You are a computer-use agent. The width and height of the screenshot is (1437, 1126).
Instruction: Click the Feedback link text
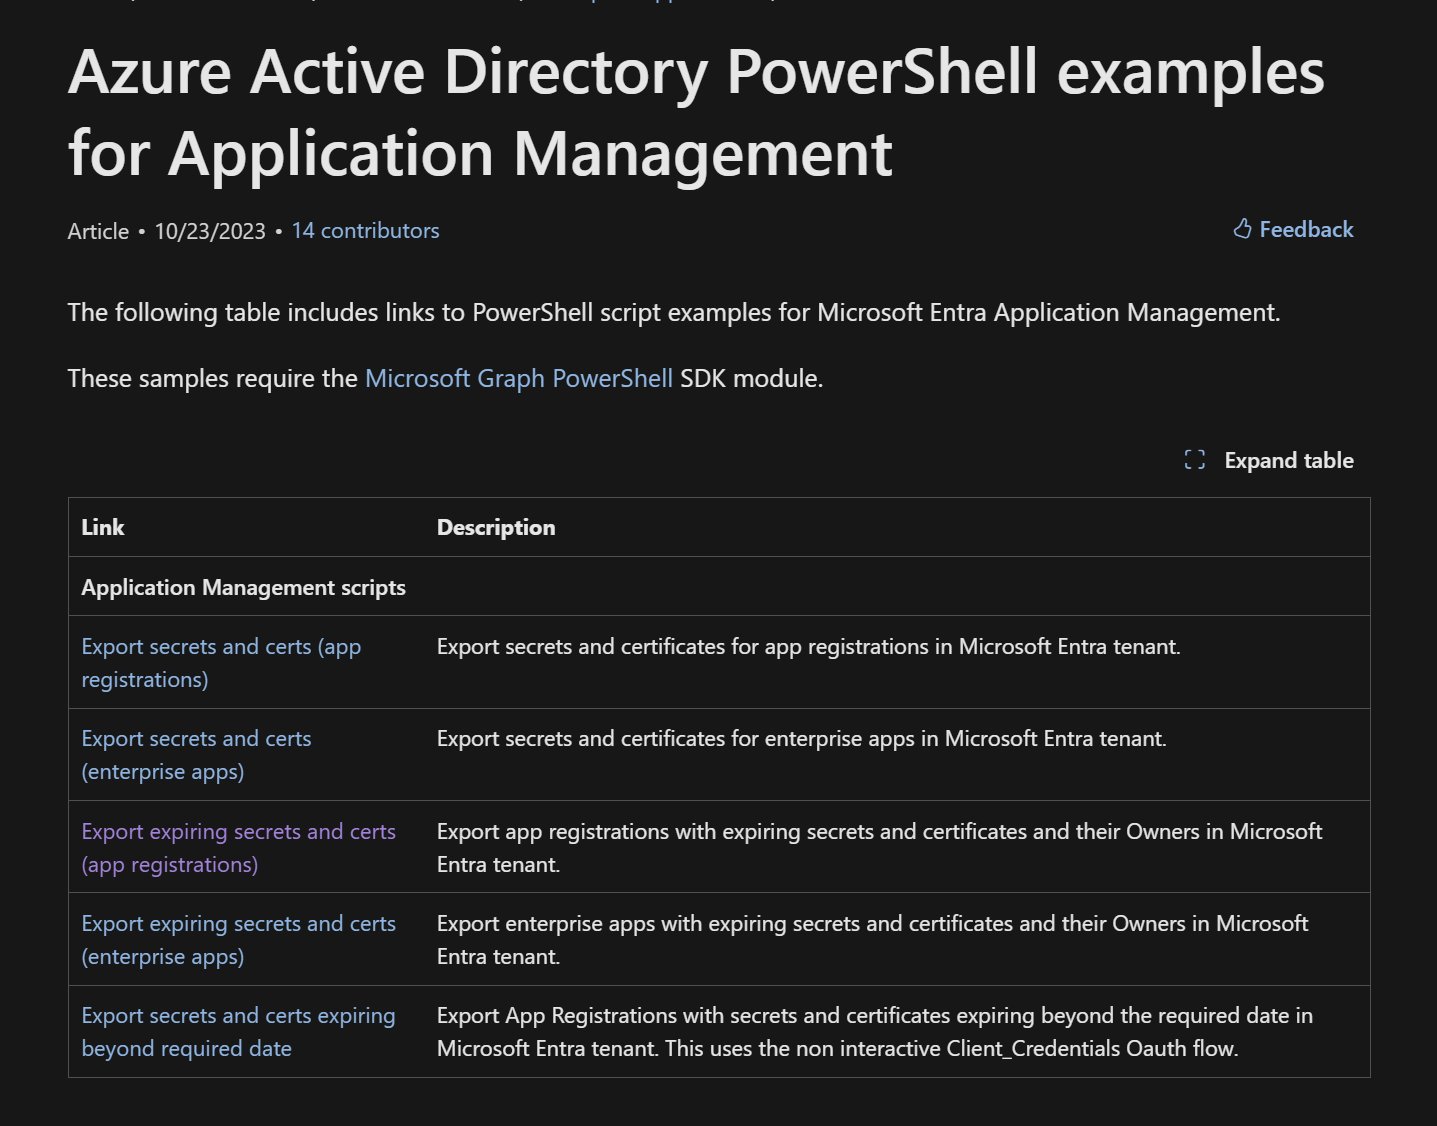1306,229
